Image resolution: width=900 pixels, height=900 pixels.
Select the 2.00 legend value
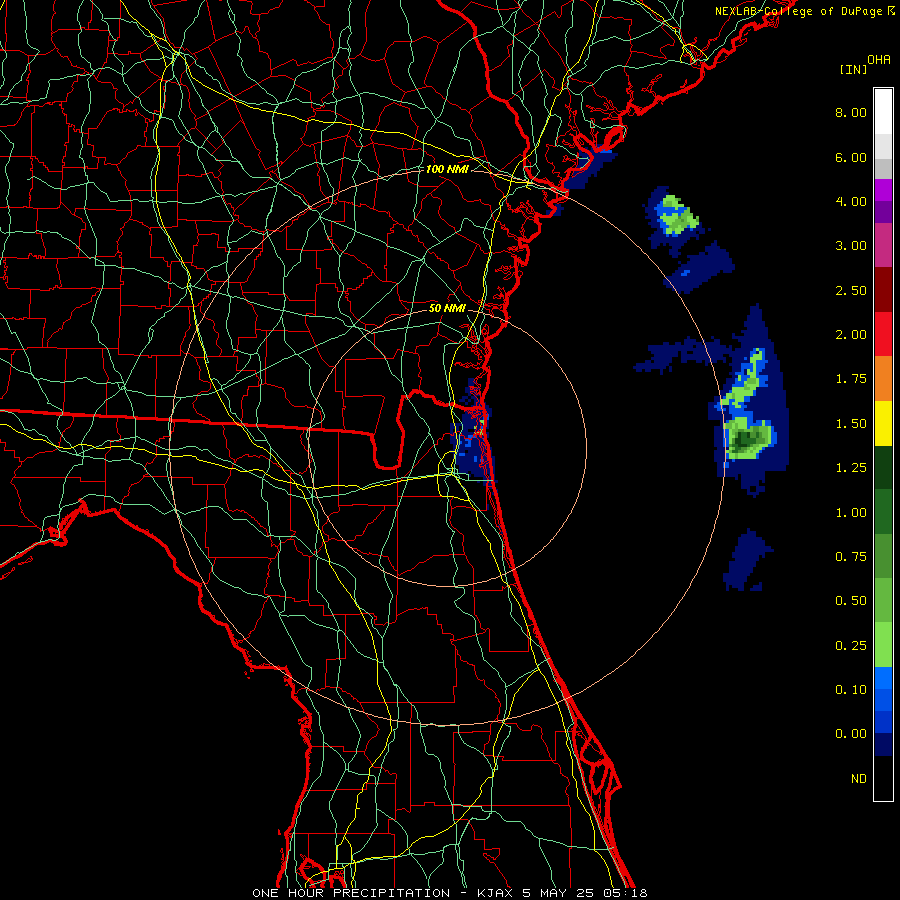click(851, 335)
